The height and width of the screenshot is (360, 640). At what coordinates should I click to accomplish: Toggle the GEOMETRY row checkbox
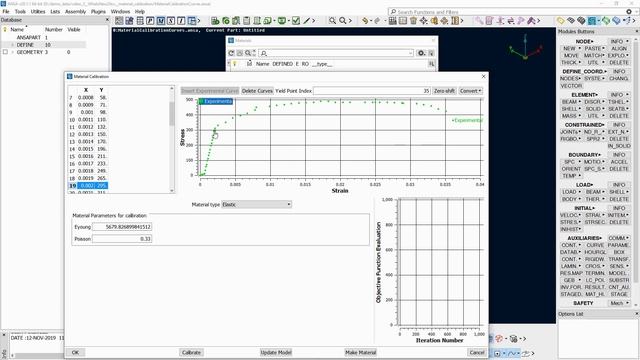tap(5, 52)
